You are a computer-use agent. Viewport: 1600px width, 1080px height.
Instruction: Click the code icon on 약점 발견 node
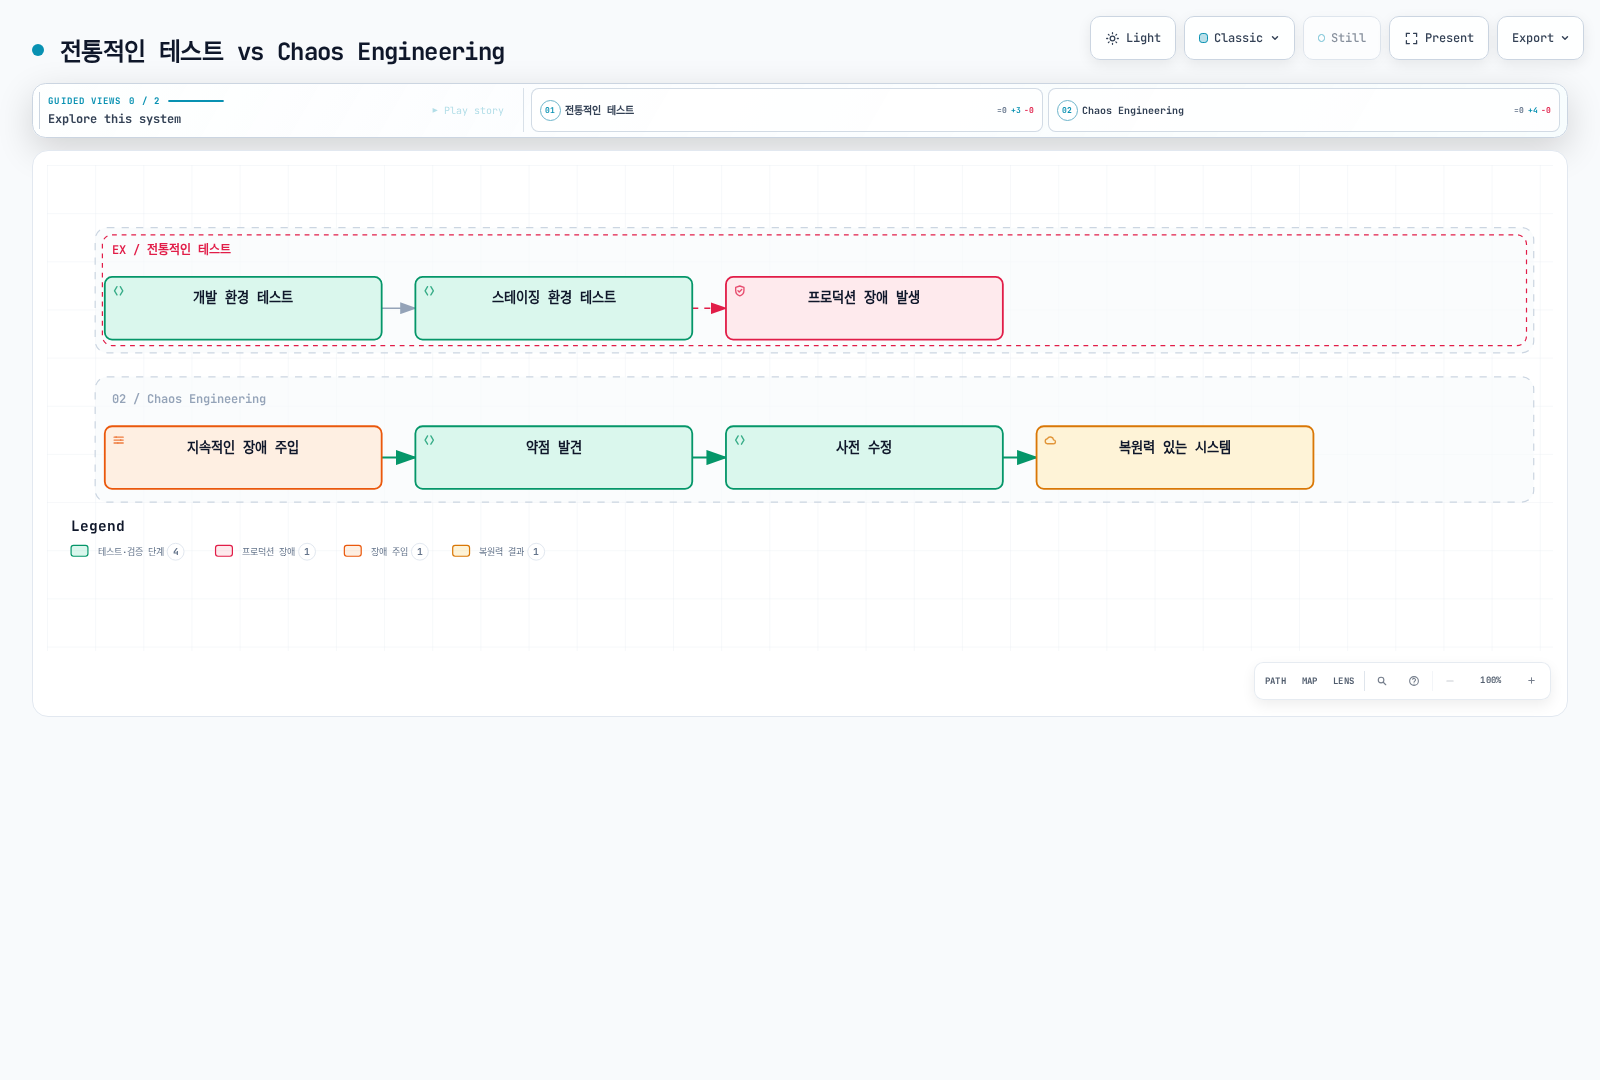coord(429,440)
